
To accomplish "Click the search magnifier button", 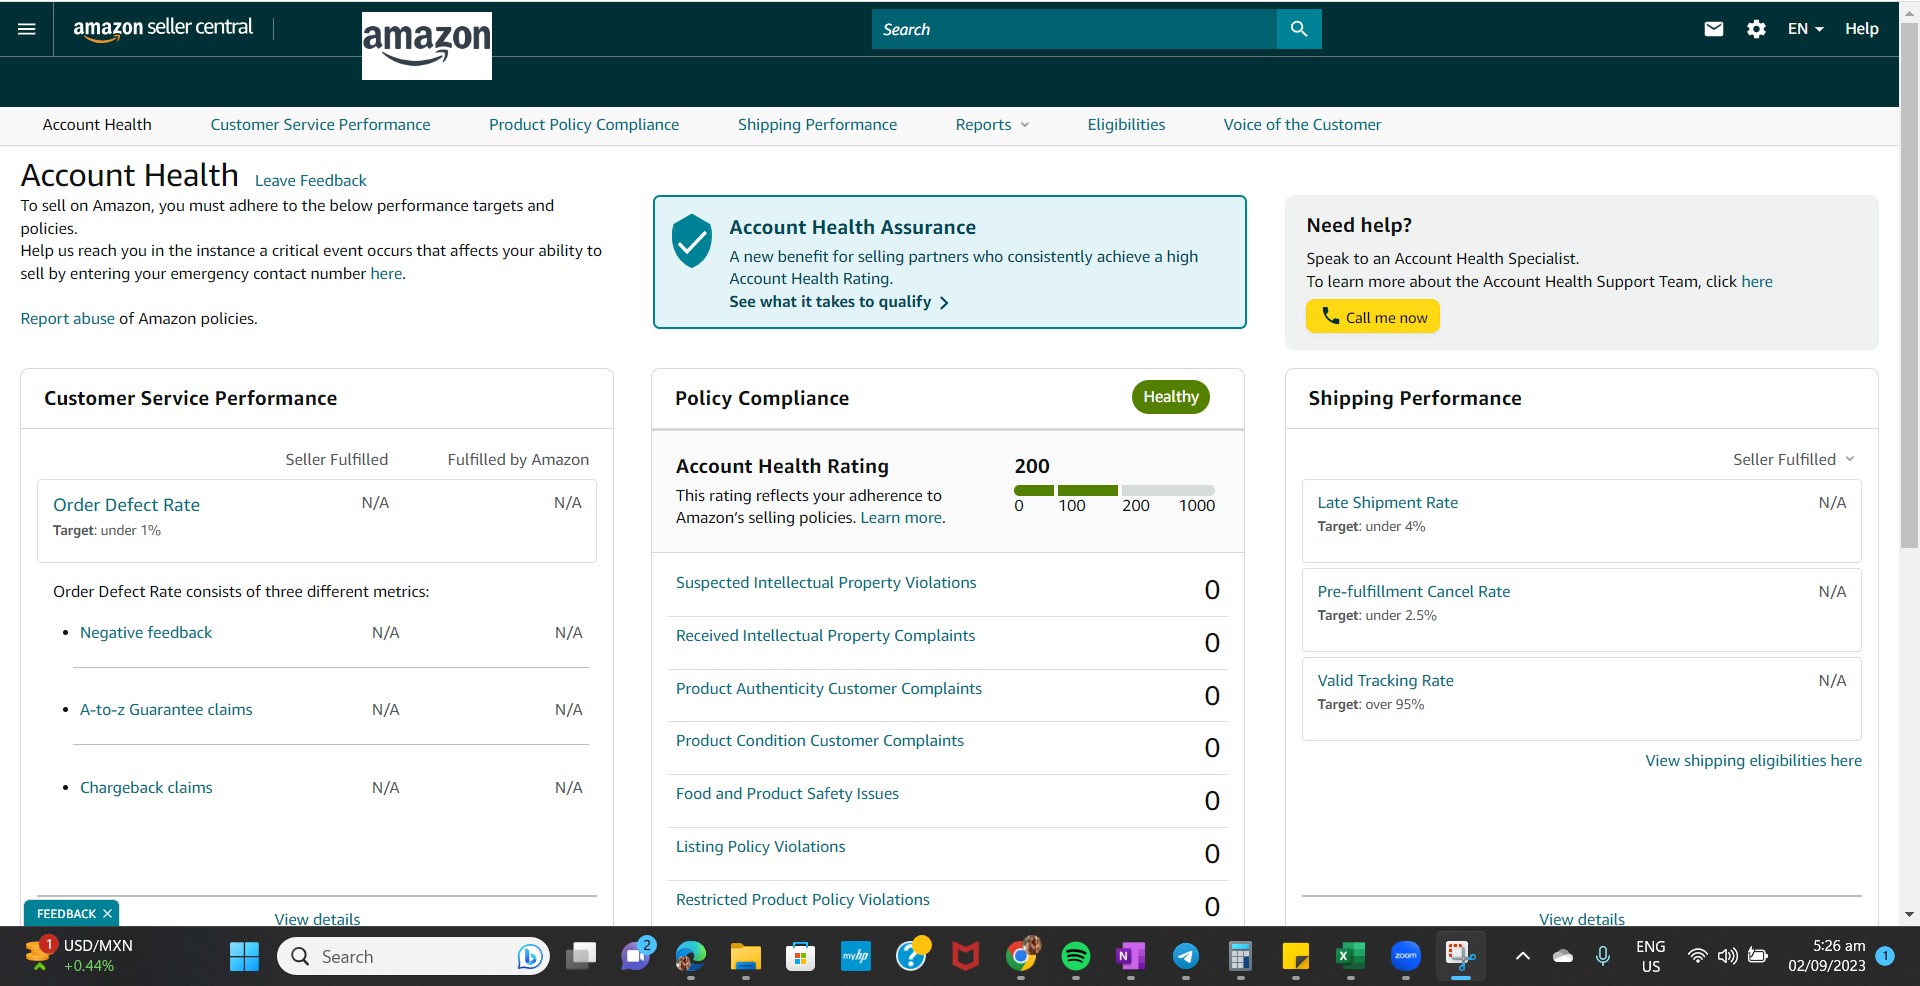I will click(x=1299, y=29).
